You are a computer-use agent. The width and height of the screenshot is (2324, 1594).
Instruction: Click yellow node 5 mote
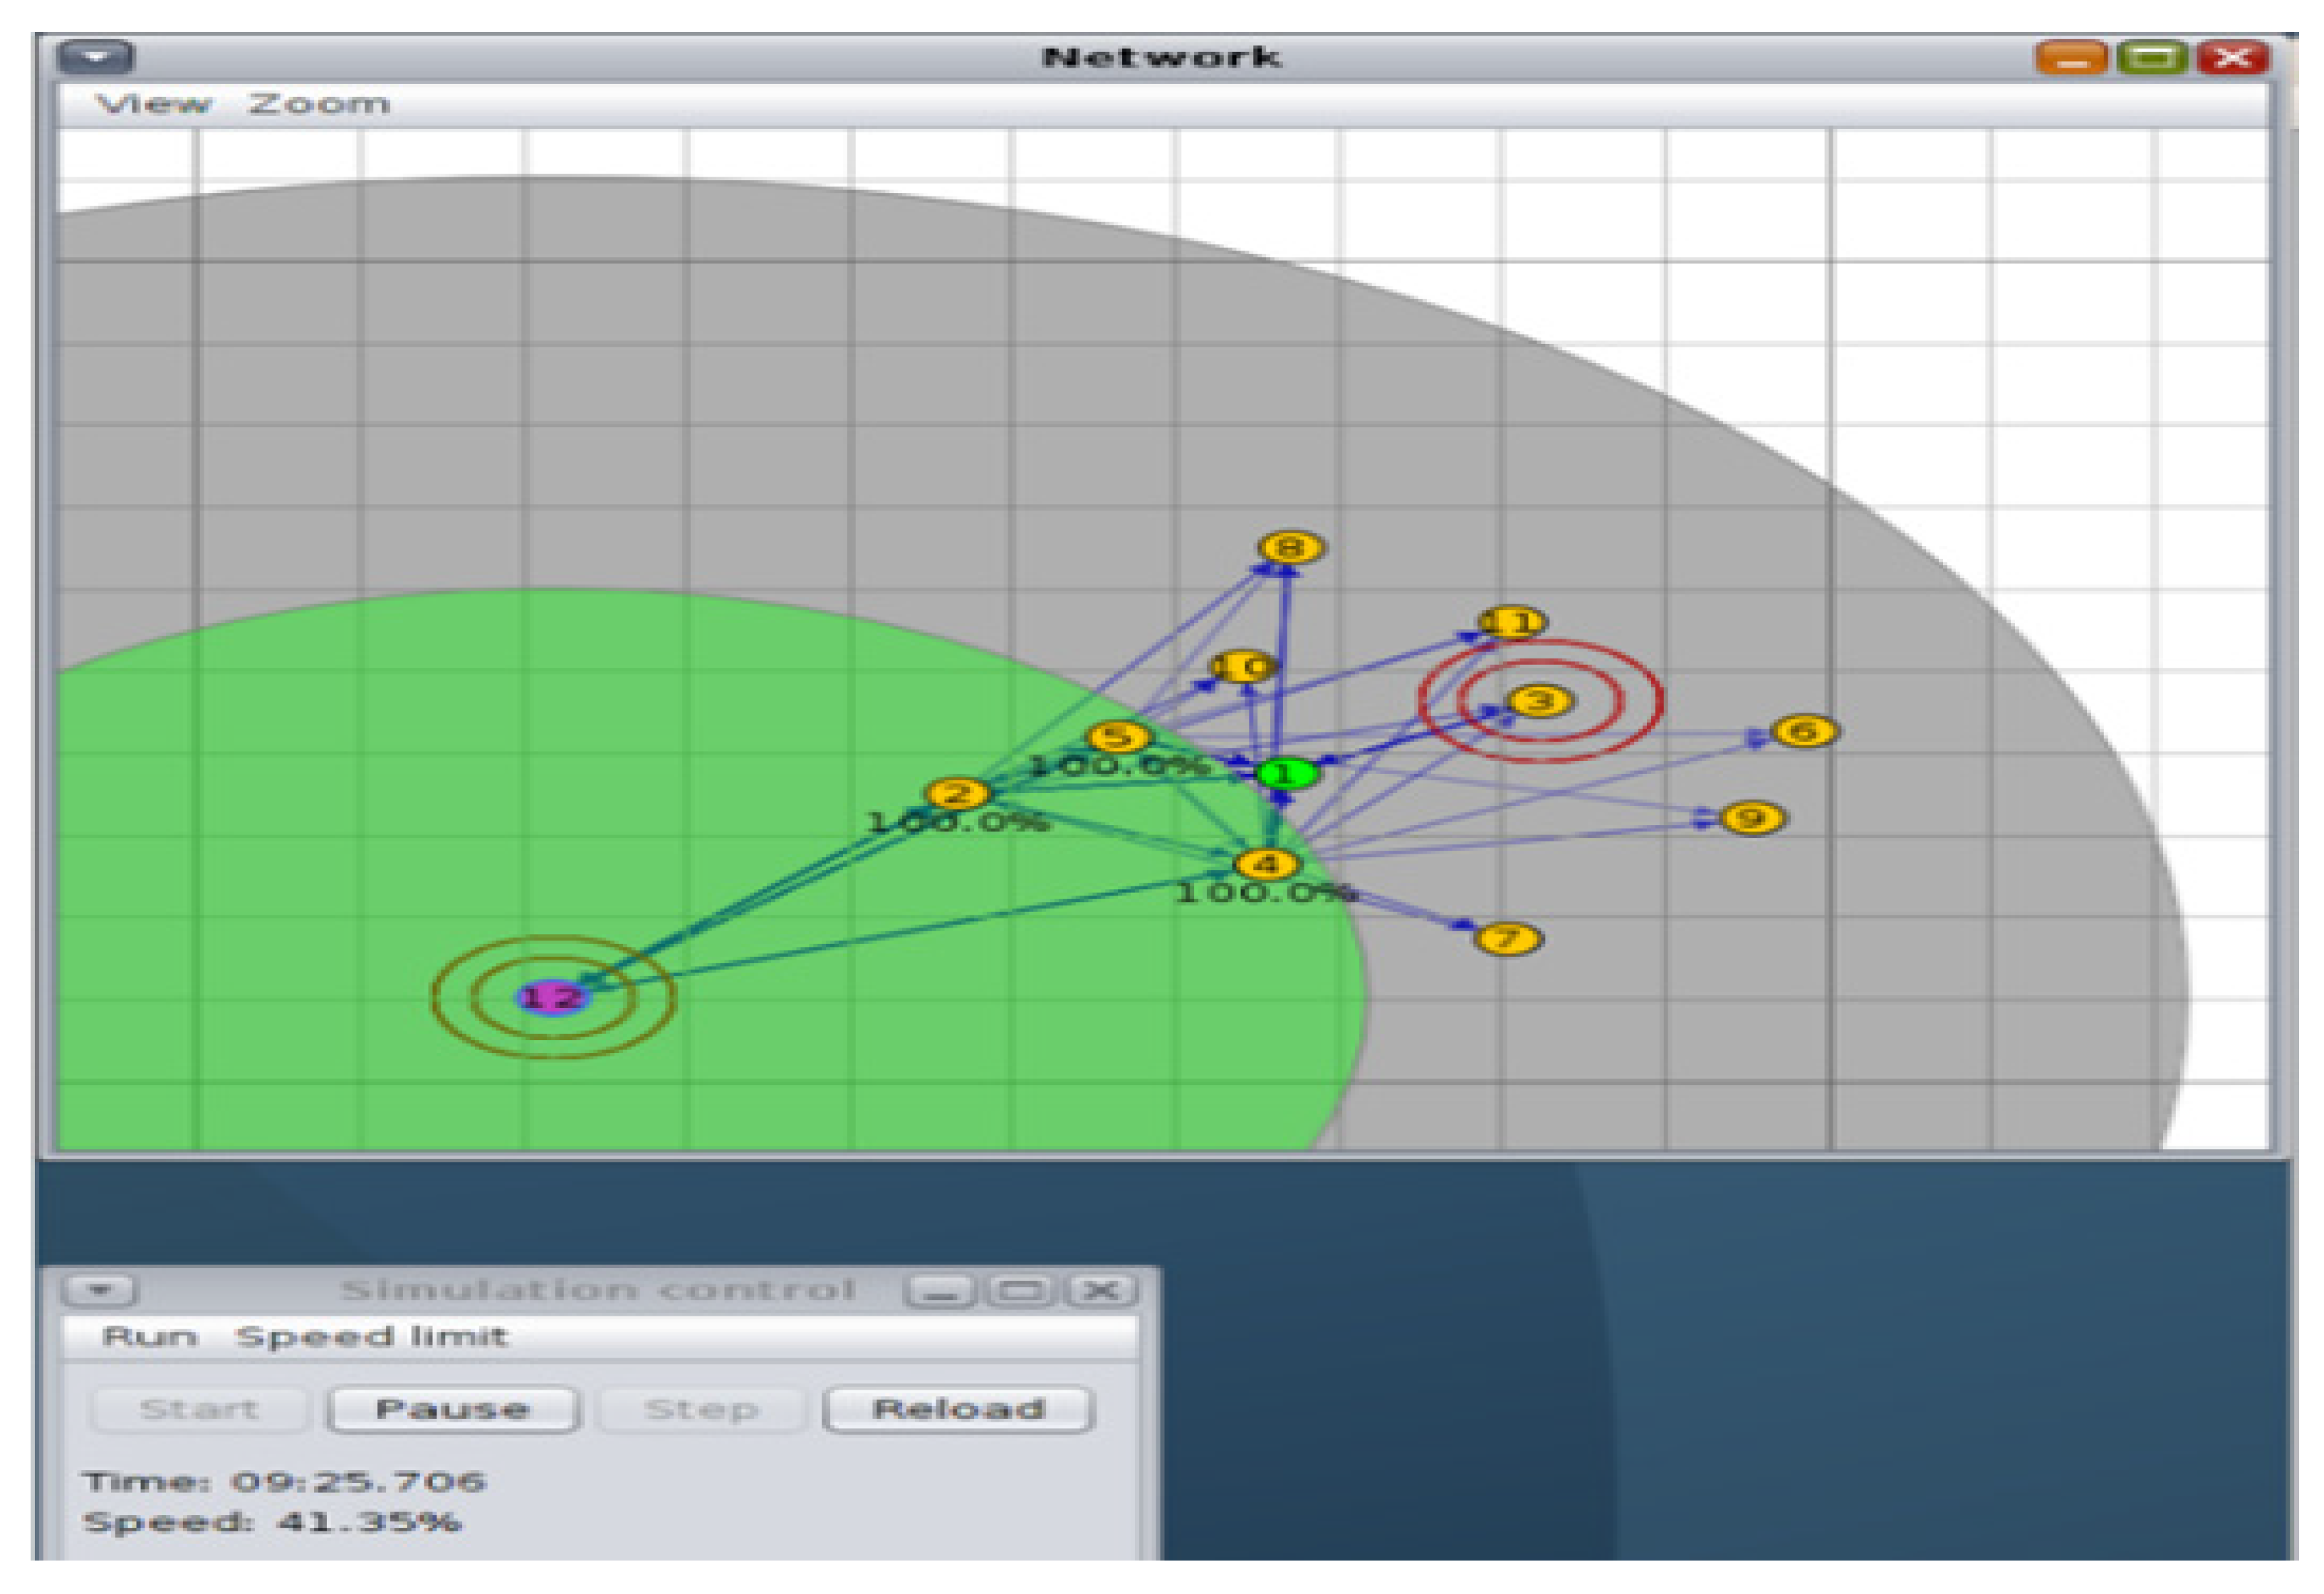pyautogui.click(x=1118, y=738)
